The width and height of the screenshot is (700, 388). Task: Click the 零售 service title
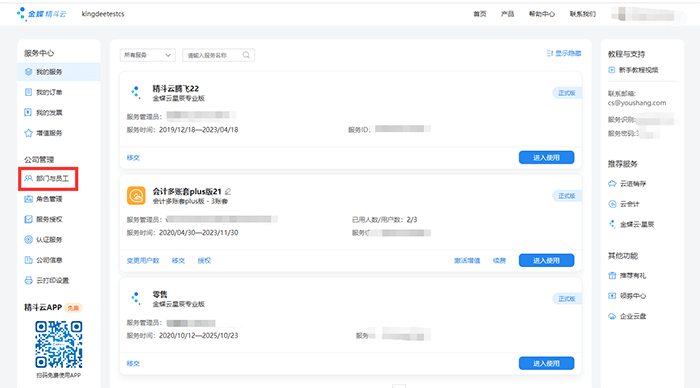click(x=160, y=294)
